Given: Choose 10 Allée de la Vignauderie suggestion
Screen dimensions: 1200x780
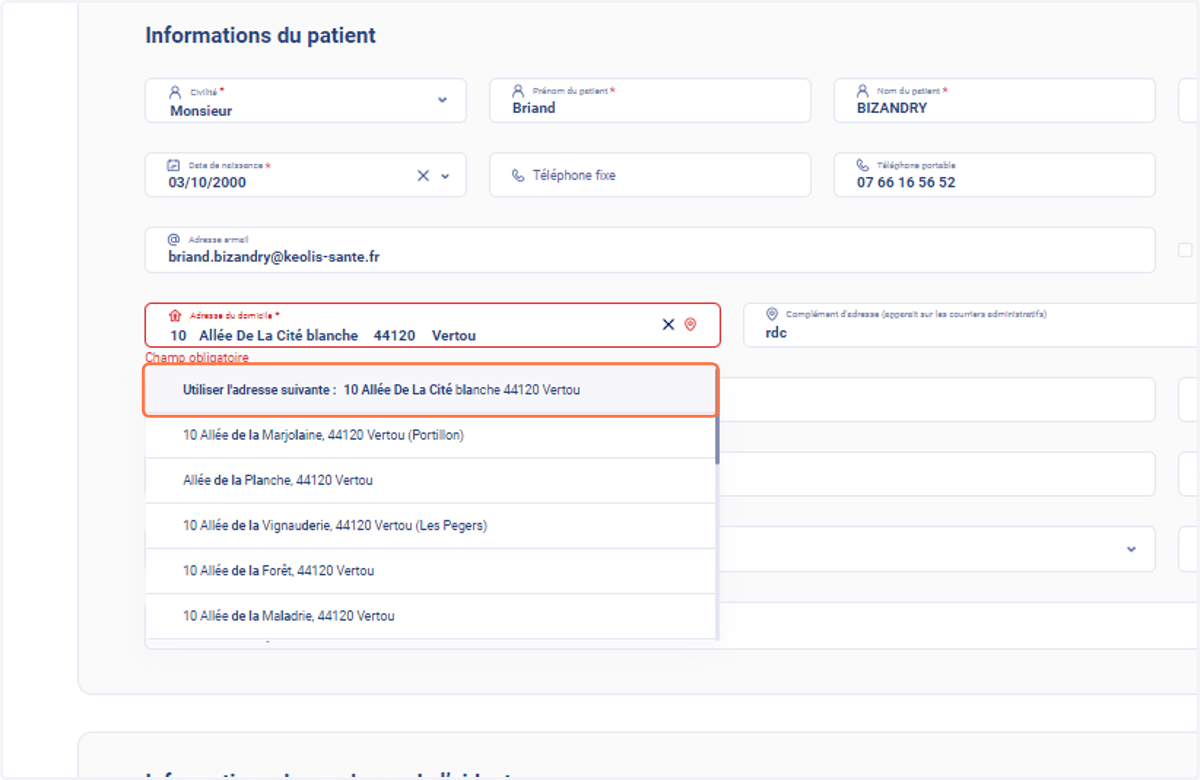Looking at the screenshot, I should coord(431,526).
